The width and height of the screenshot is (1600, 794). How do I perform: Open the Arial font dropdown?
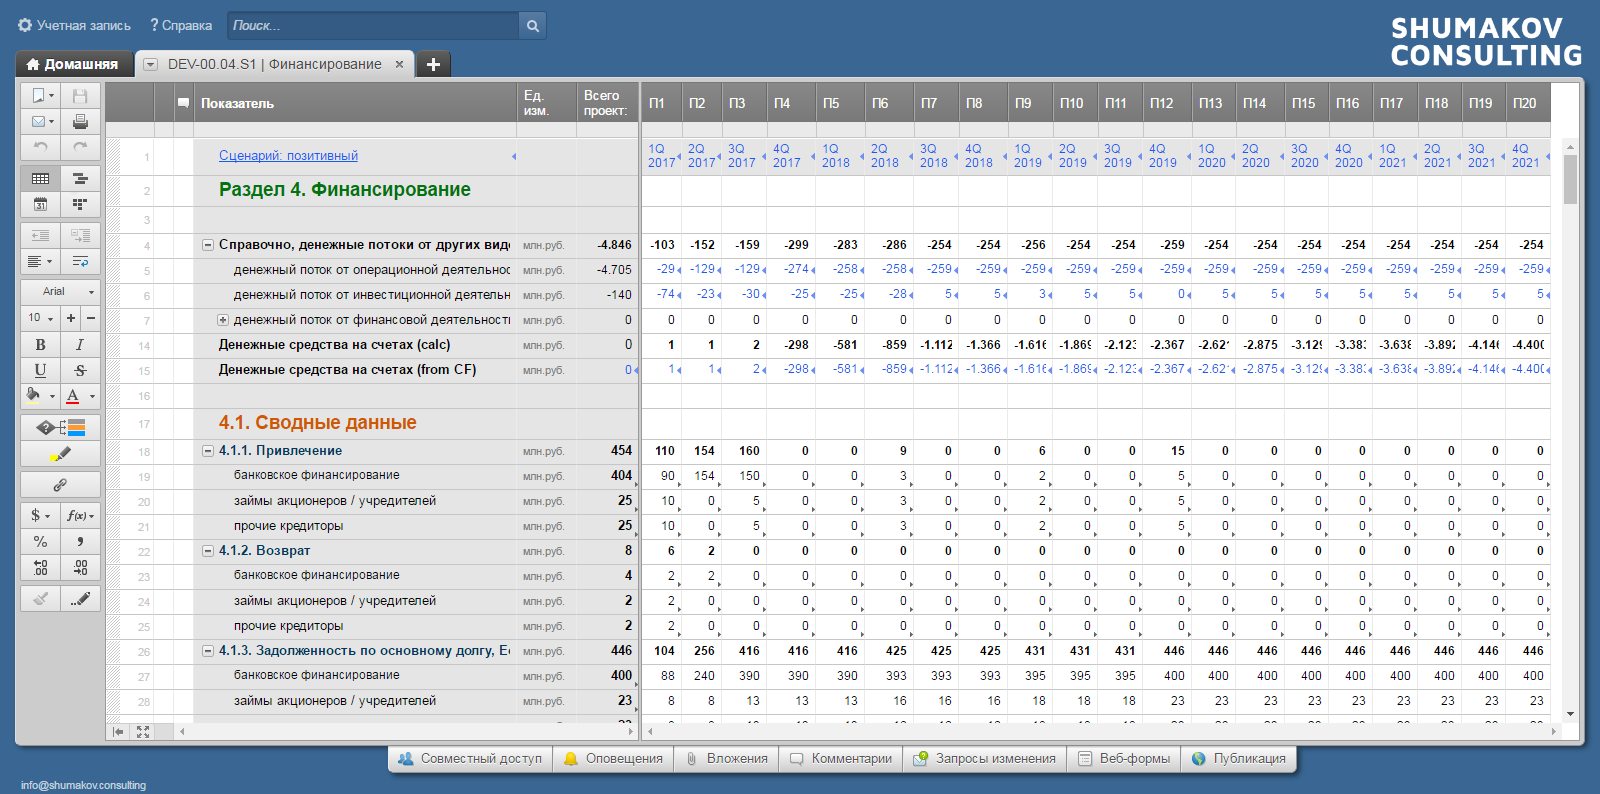tap(60, 291)
